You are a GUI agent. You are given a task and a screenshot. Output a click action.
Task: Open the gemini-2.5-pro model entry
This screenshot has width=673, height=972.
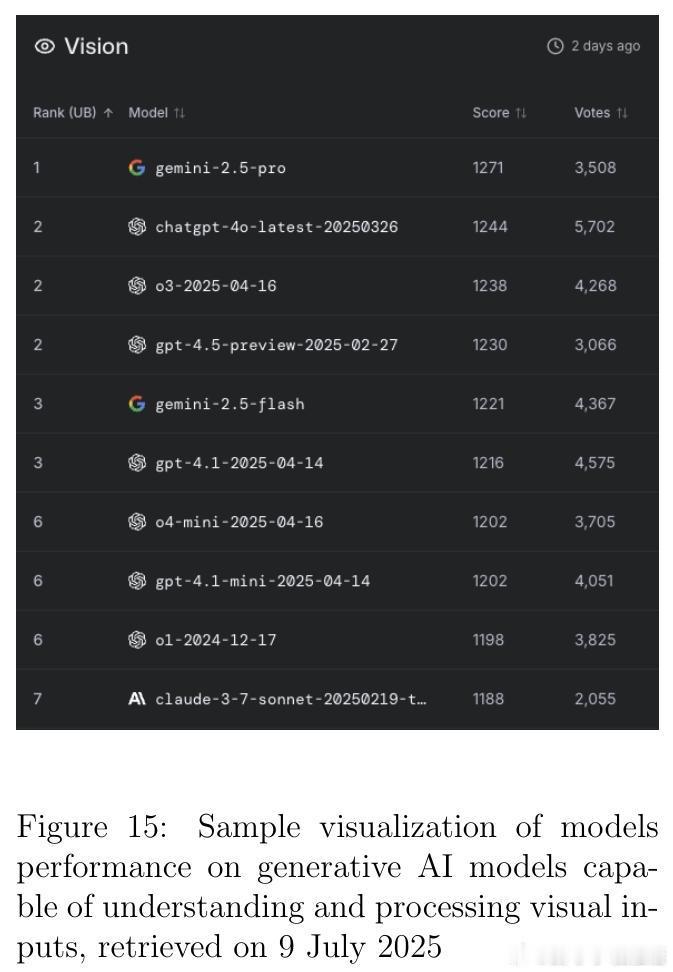(x=221, y=168)
